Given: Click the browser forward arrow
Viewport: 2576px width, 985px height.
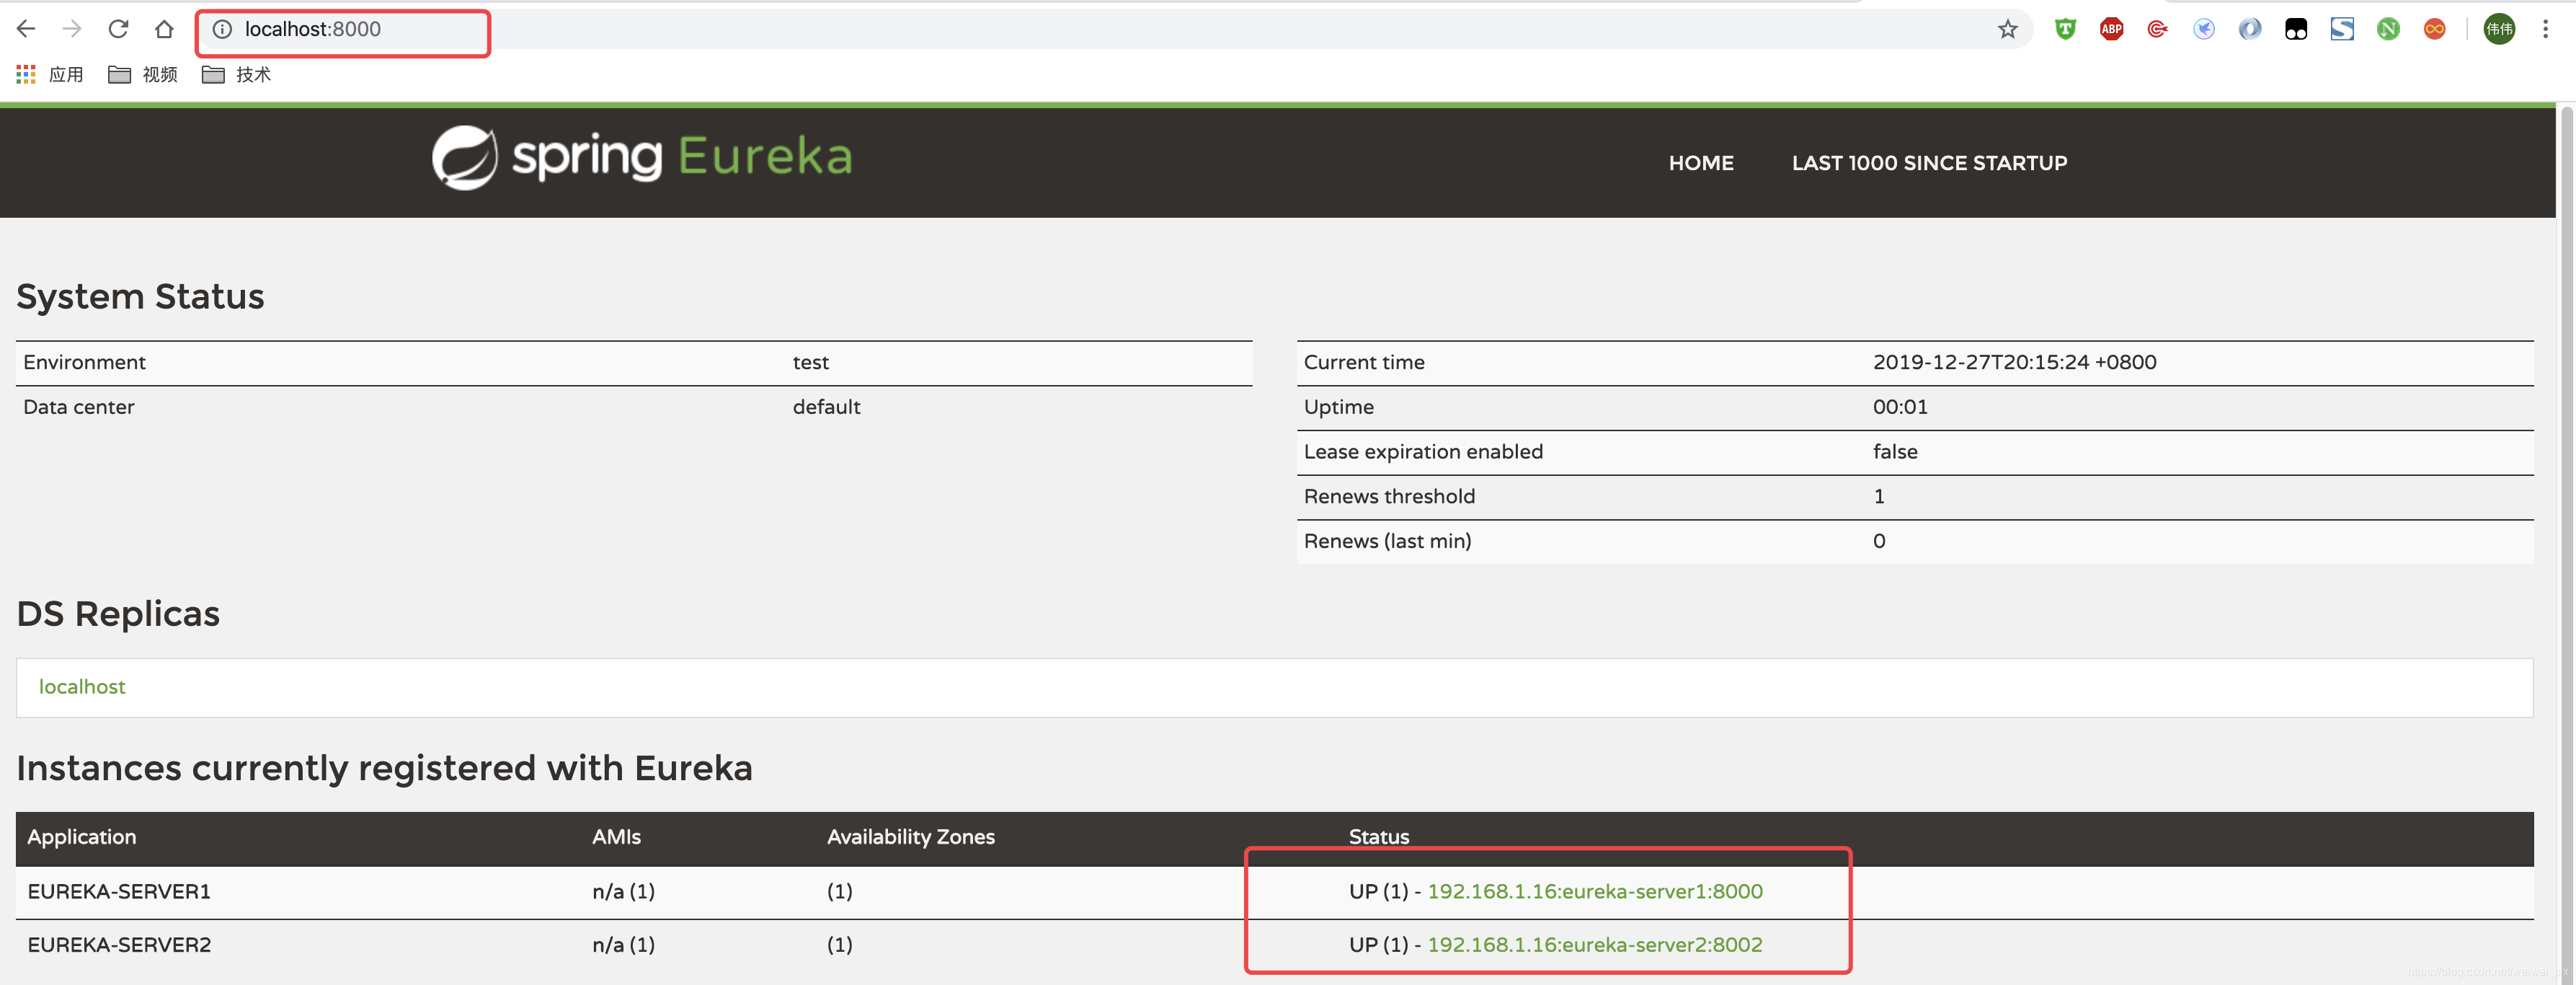Looking at the screenshot, I should [x=72, y=29].
